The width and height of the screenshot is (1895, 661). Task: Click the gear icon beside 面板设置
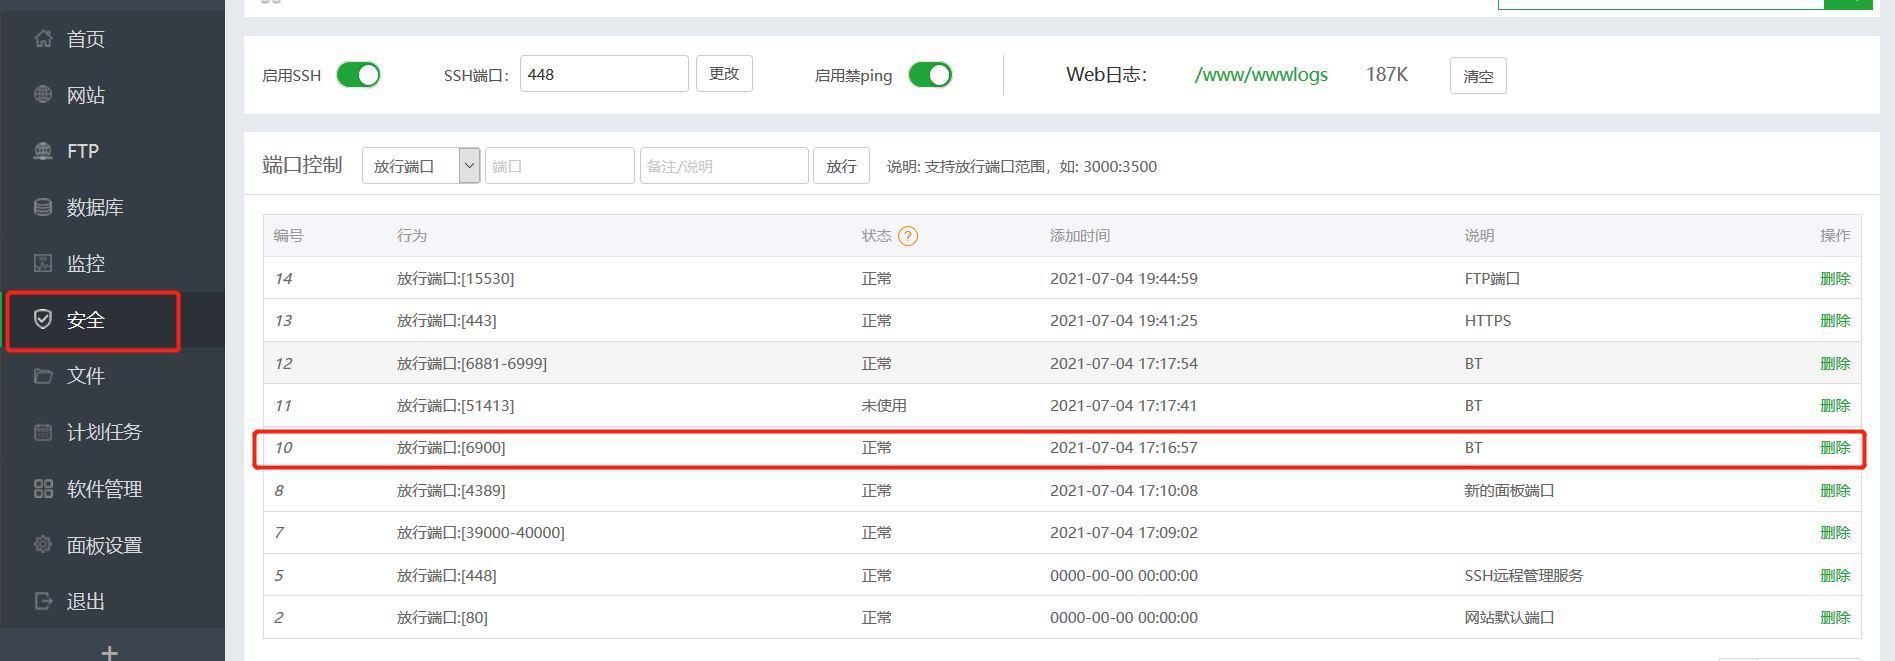point(43,545)
